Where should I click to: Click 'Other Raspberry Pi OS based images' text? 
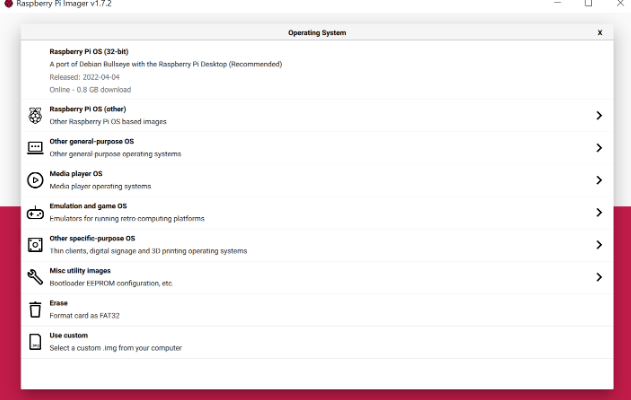coord(108,122)
